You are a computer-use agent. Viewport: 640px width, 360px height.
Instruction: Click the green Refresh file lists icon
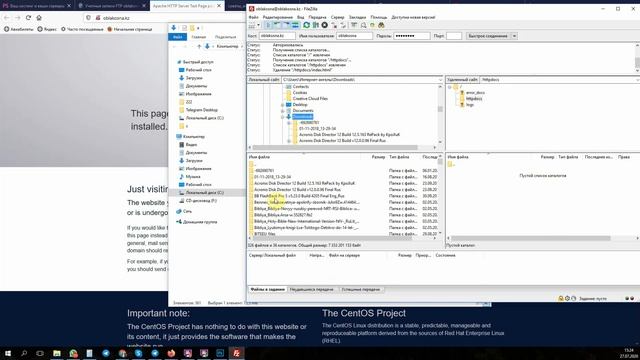pyautogui.click(x=306, y=25)
